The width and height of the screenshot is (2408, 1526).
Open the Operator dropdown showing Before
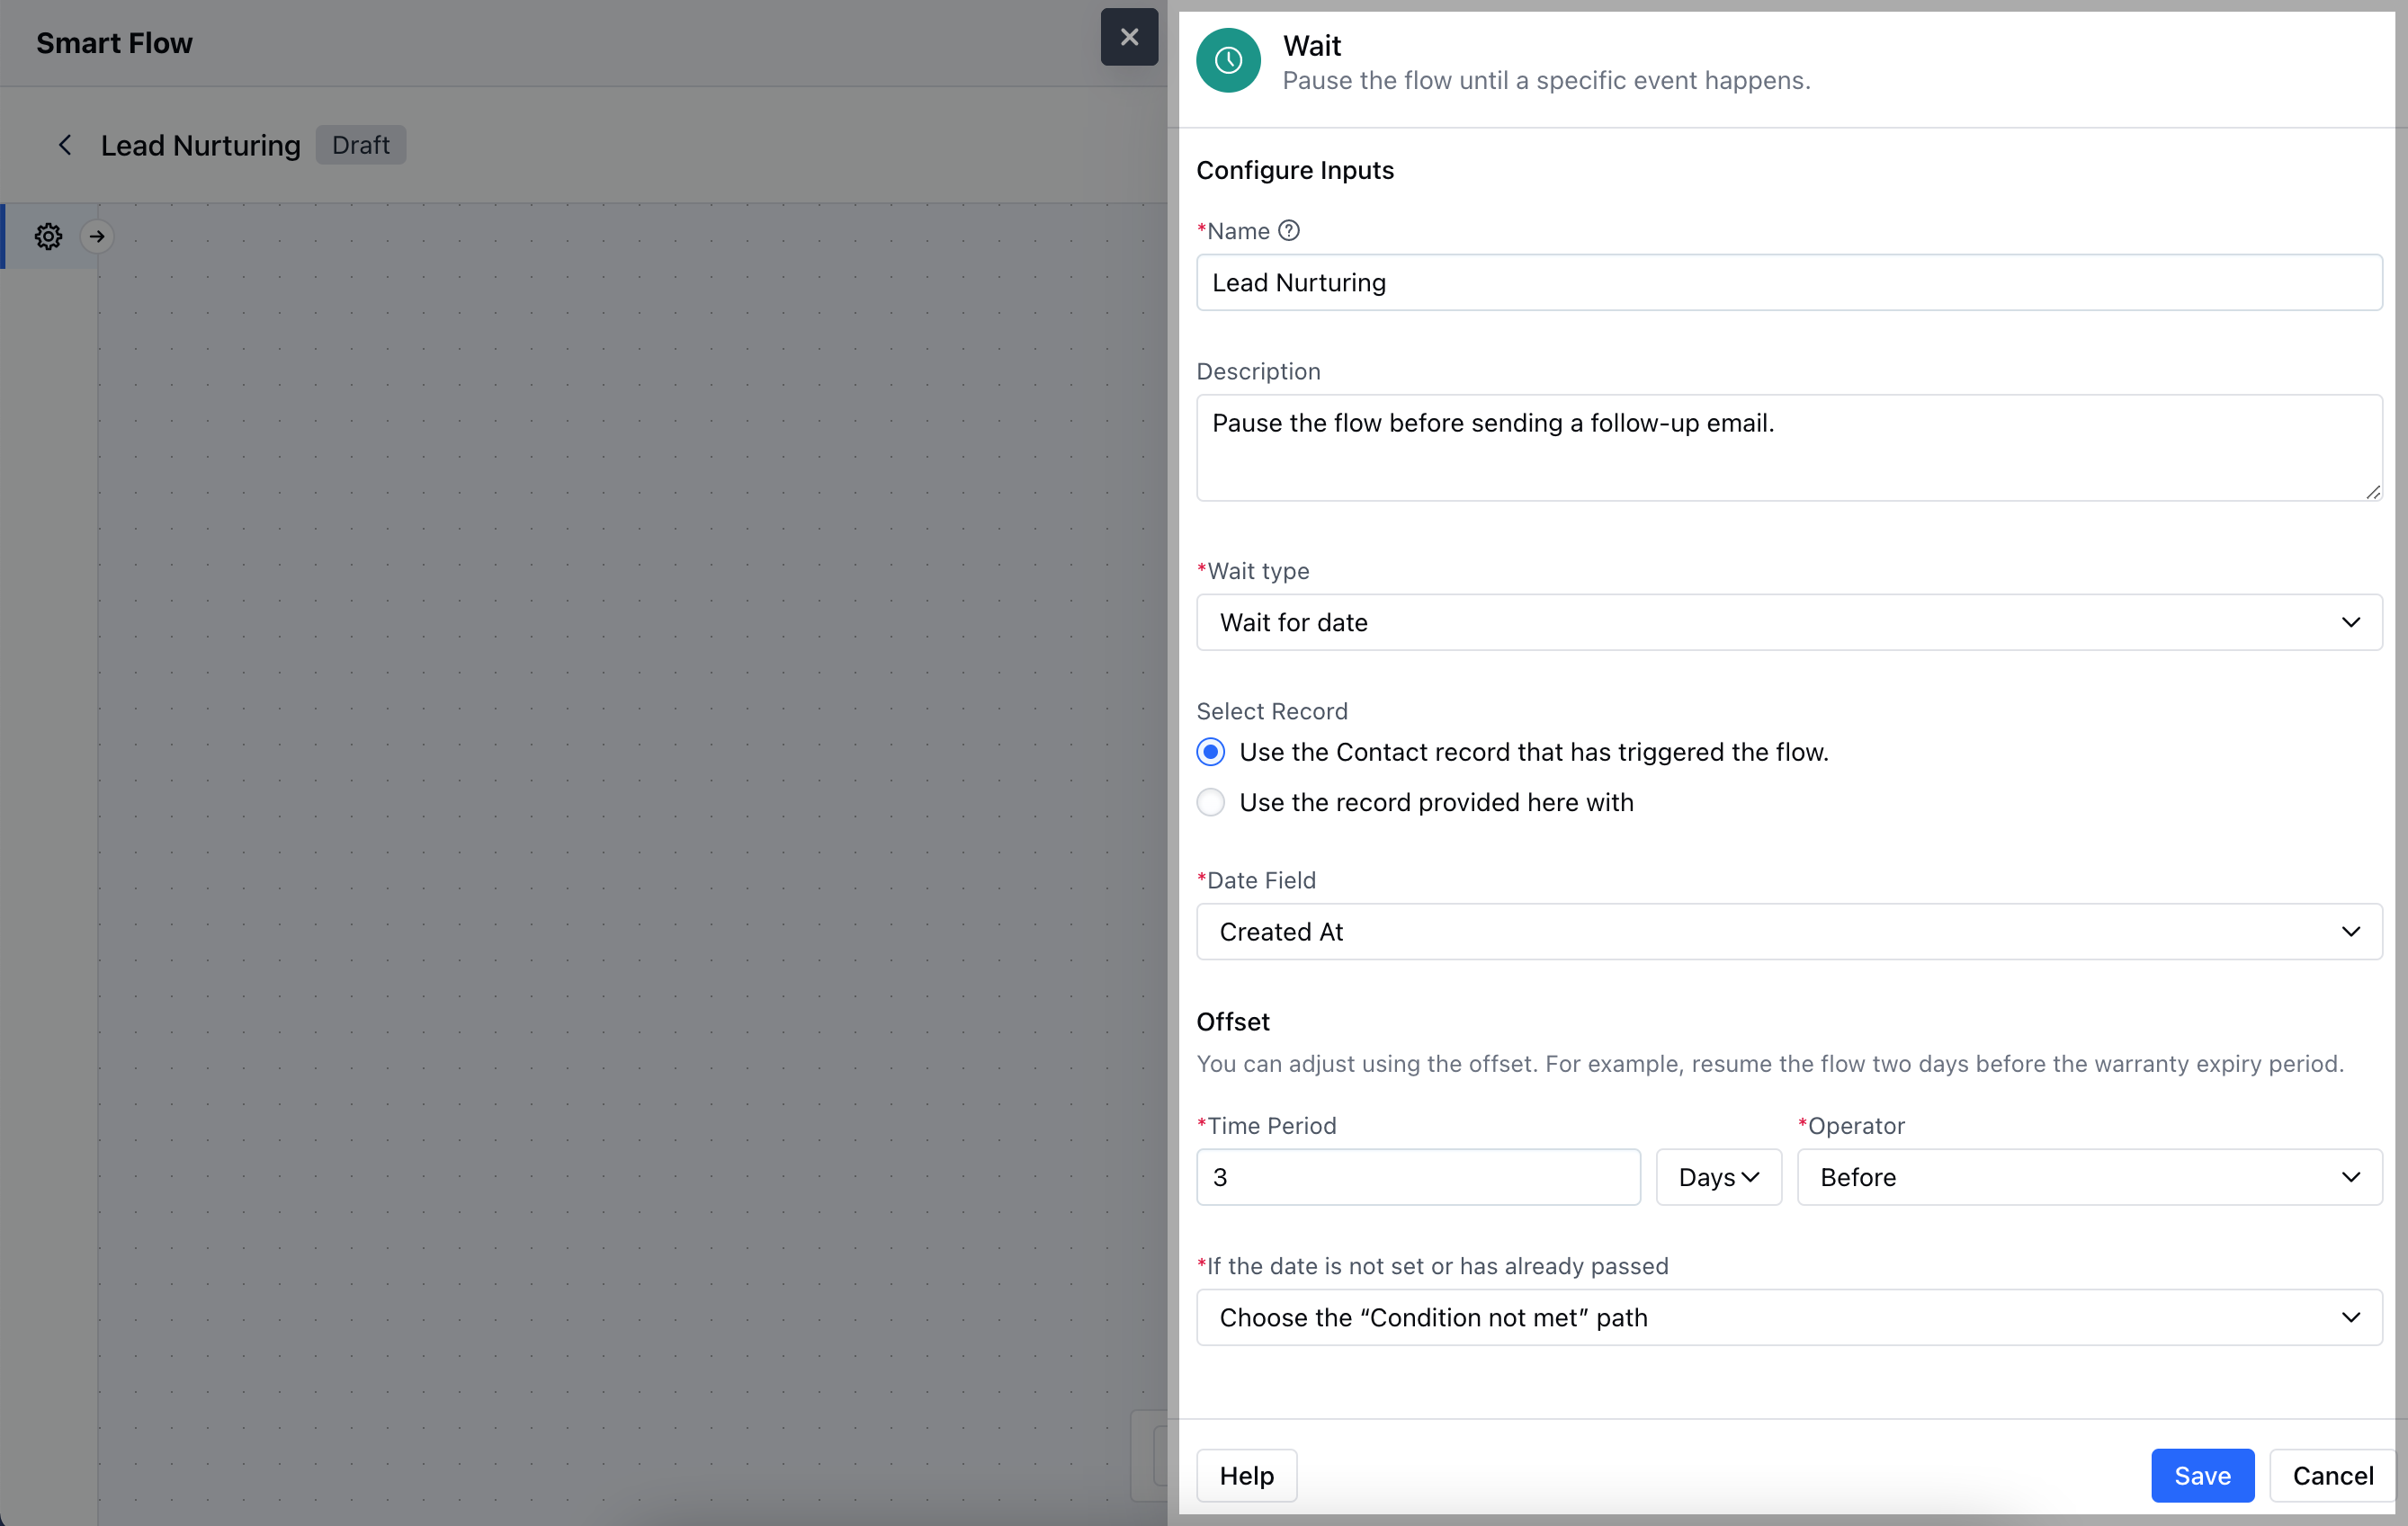(x=2088, y=1178)
